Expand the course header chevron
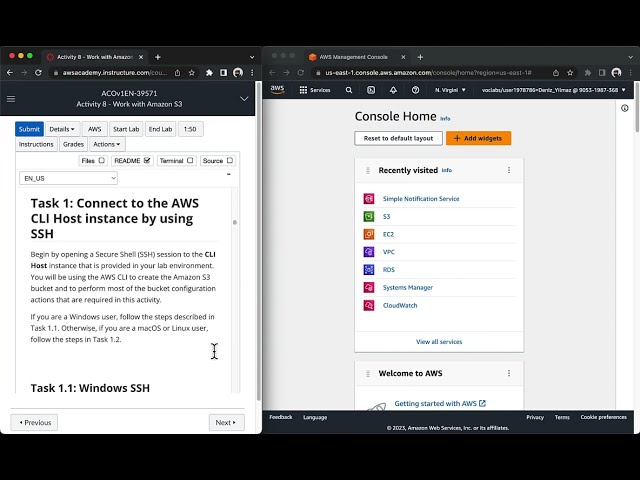This screenshot has width=640, height=480. click(244, 99)
